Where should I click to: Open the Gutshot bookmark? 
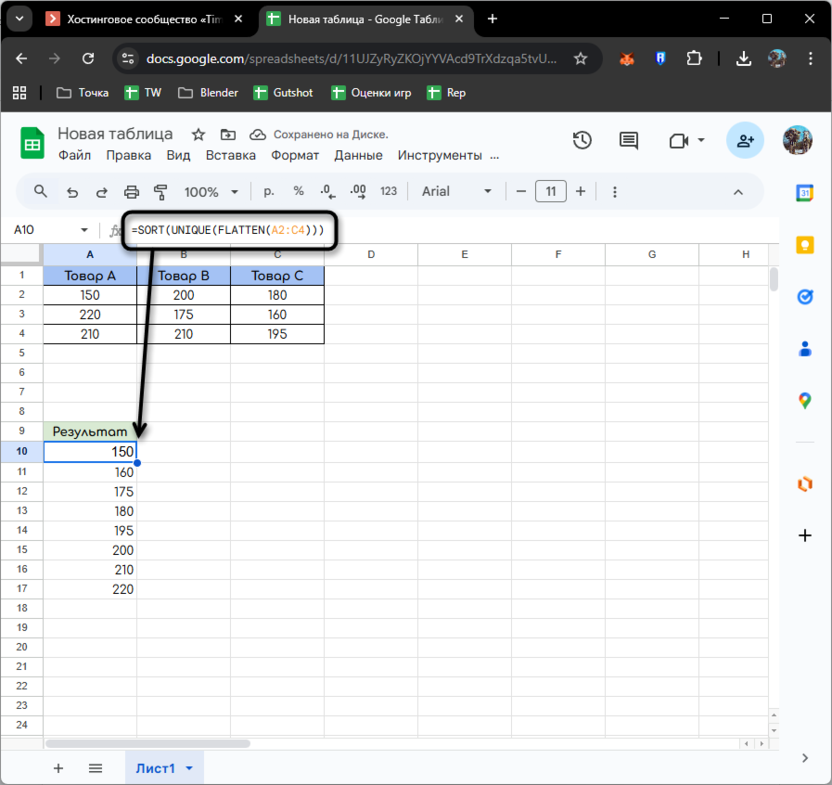click(x=283, y=93)
